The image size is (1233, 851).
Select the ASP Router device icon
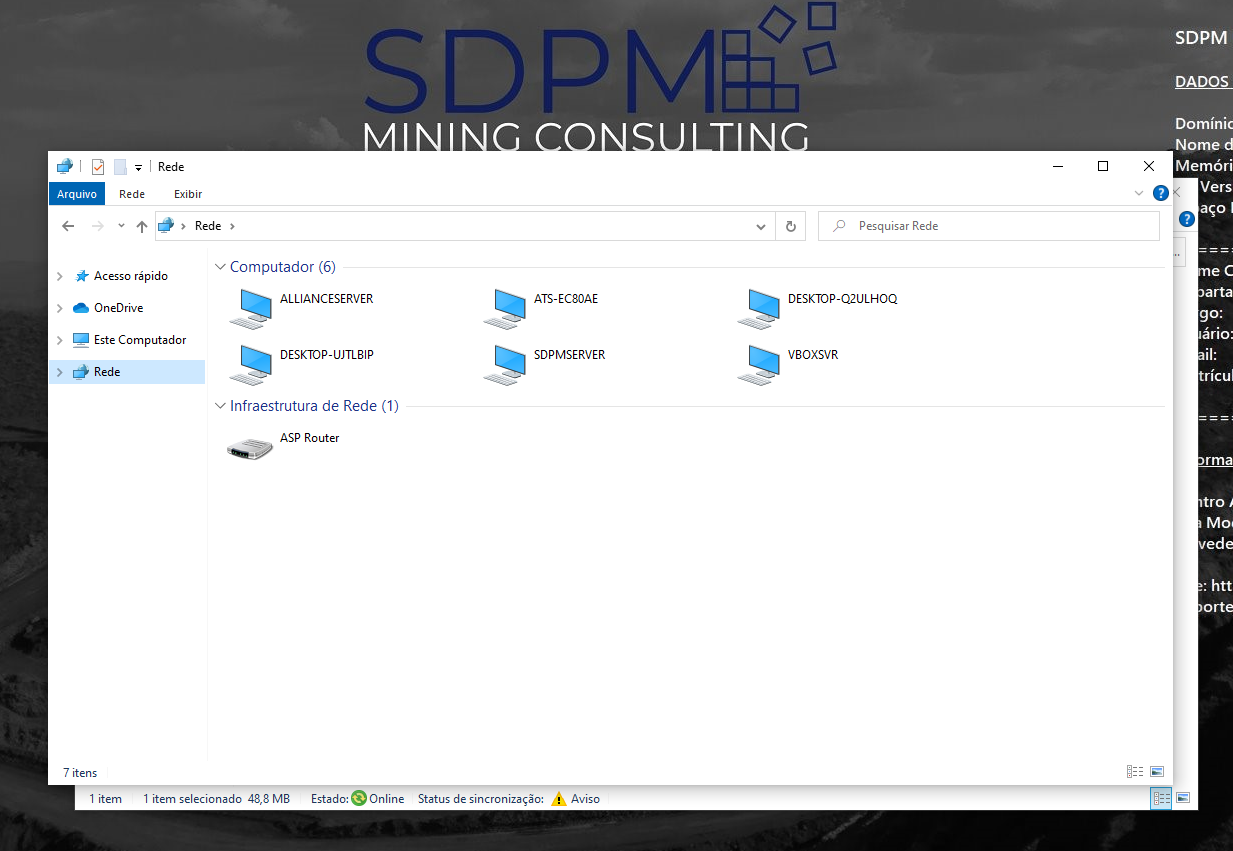point(249,448)
